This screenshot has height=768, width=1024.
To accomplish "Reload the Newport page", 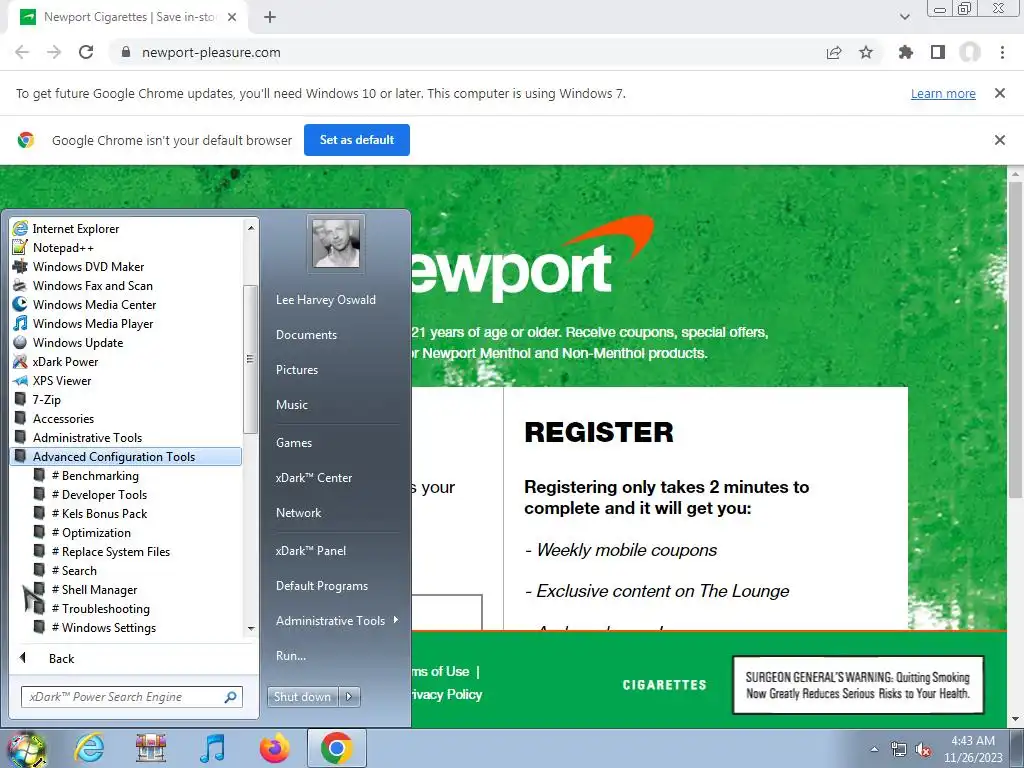I will point(86,52).
